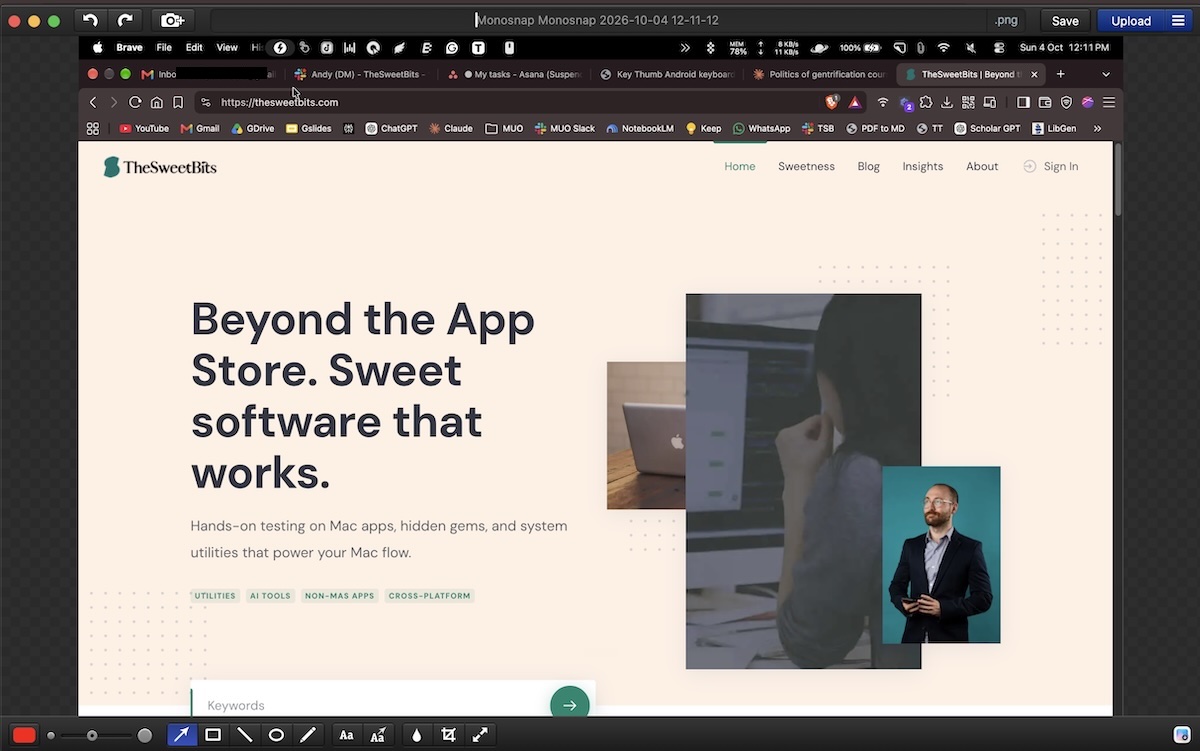Open the Edit menu
This screenshot has width=1200, height=751.
coord(194,47)
